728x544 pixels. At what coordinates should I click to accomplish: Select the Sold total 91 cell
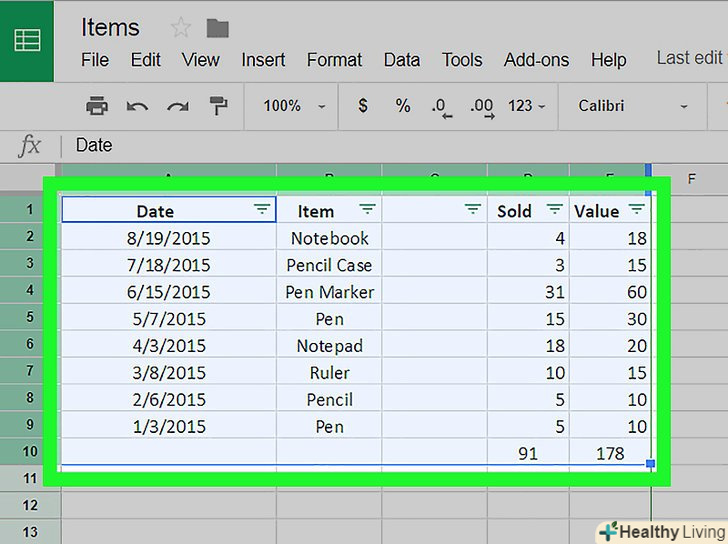(528, 453)
